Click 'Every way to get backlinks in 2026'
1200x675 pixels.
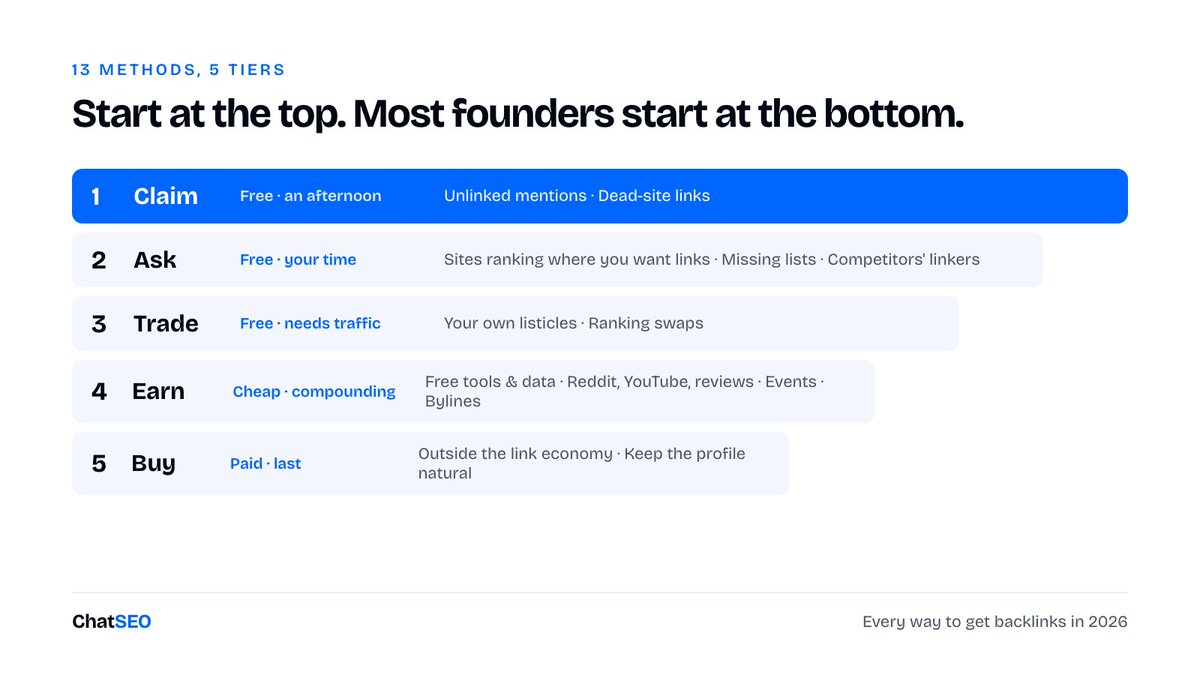click(995, 622)
